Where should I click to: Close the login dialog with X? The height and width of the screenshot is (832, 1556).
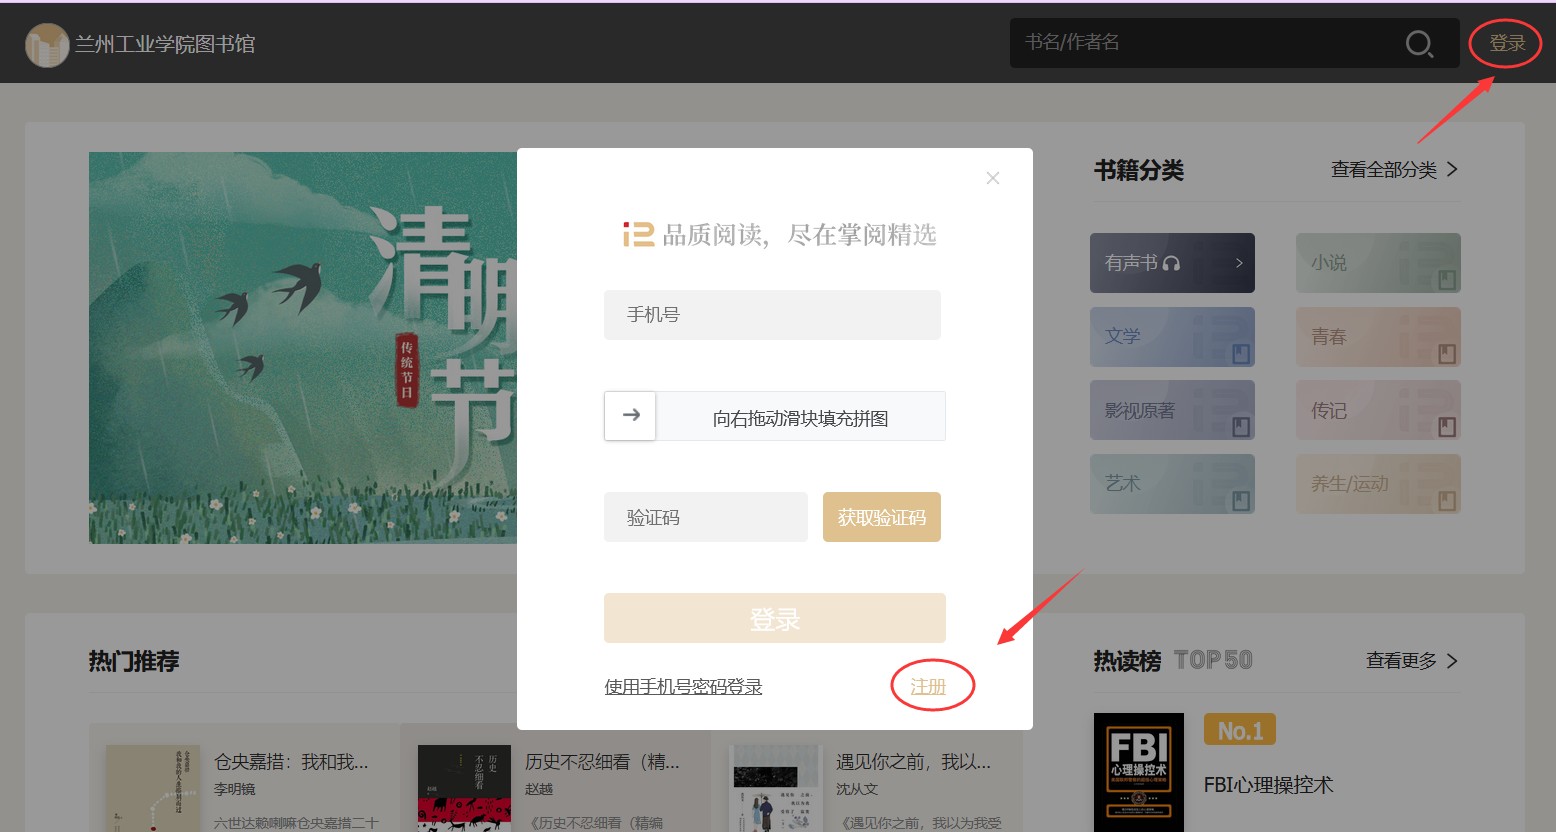tap(992, 178)
